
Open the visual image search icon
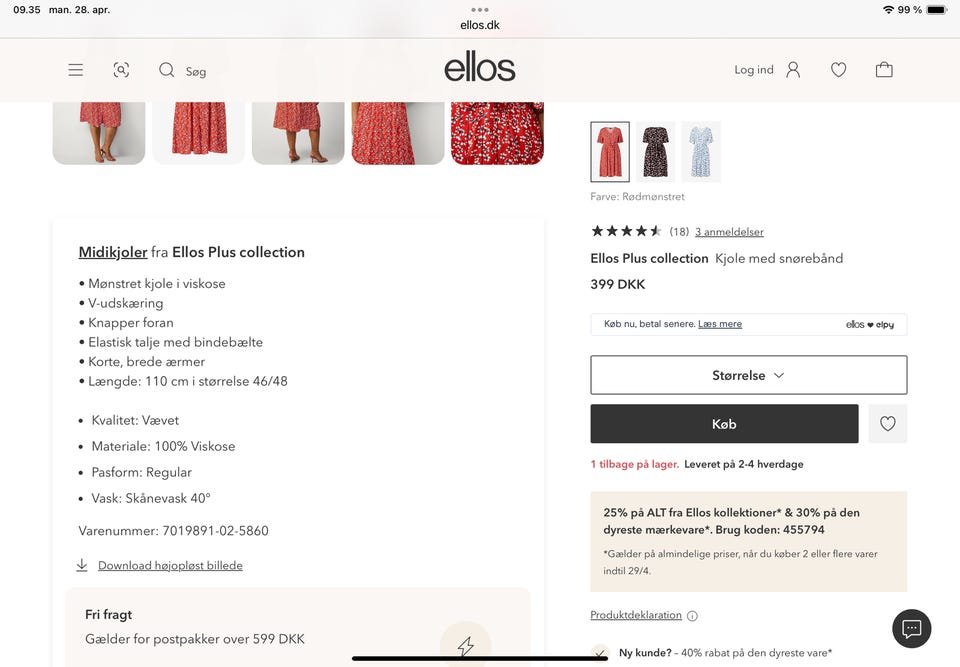121,70
